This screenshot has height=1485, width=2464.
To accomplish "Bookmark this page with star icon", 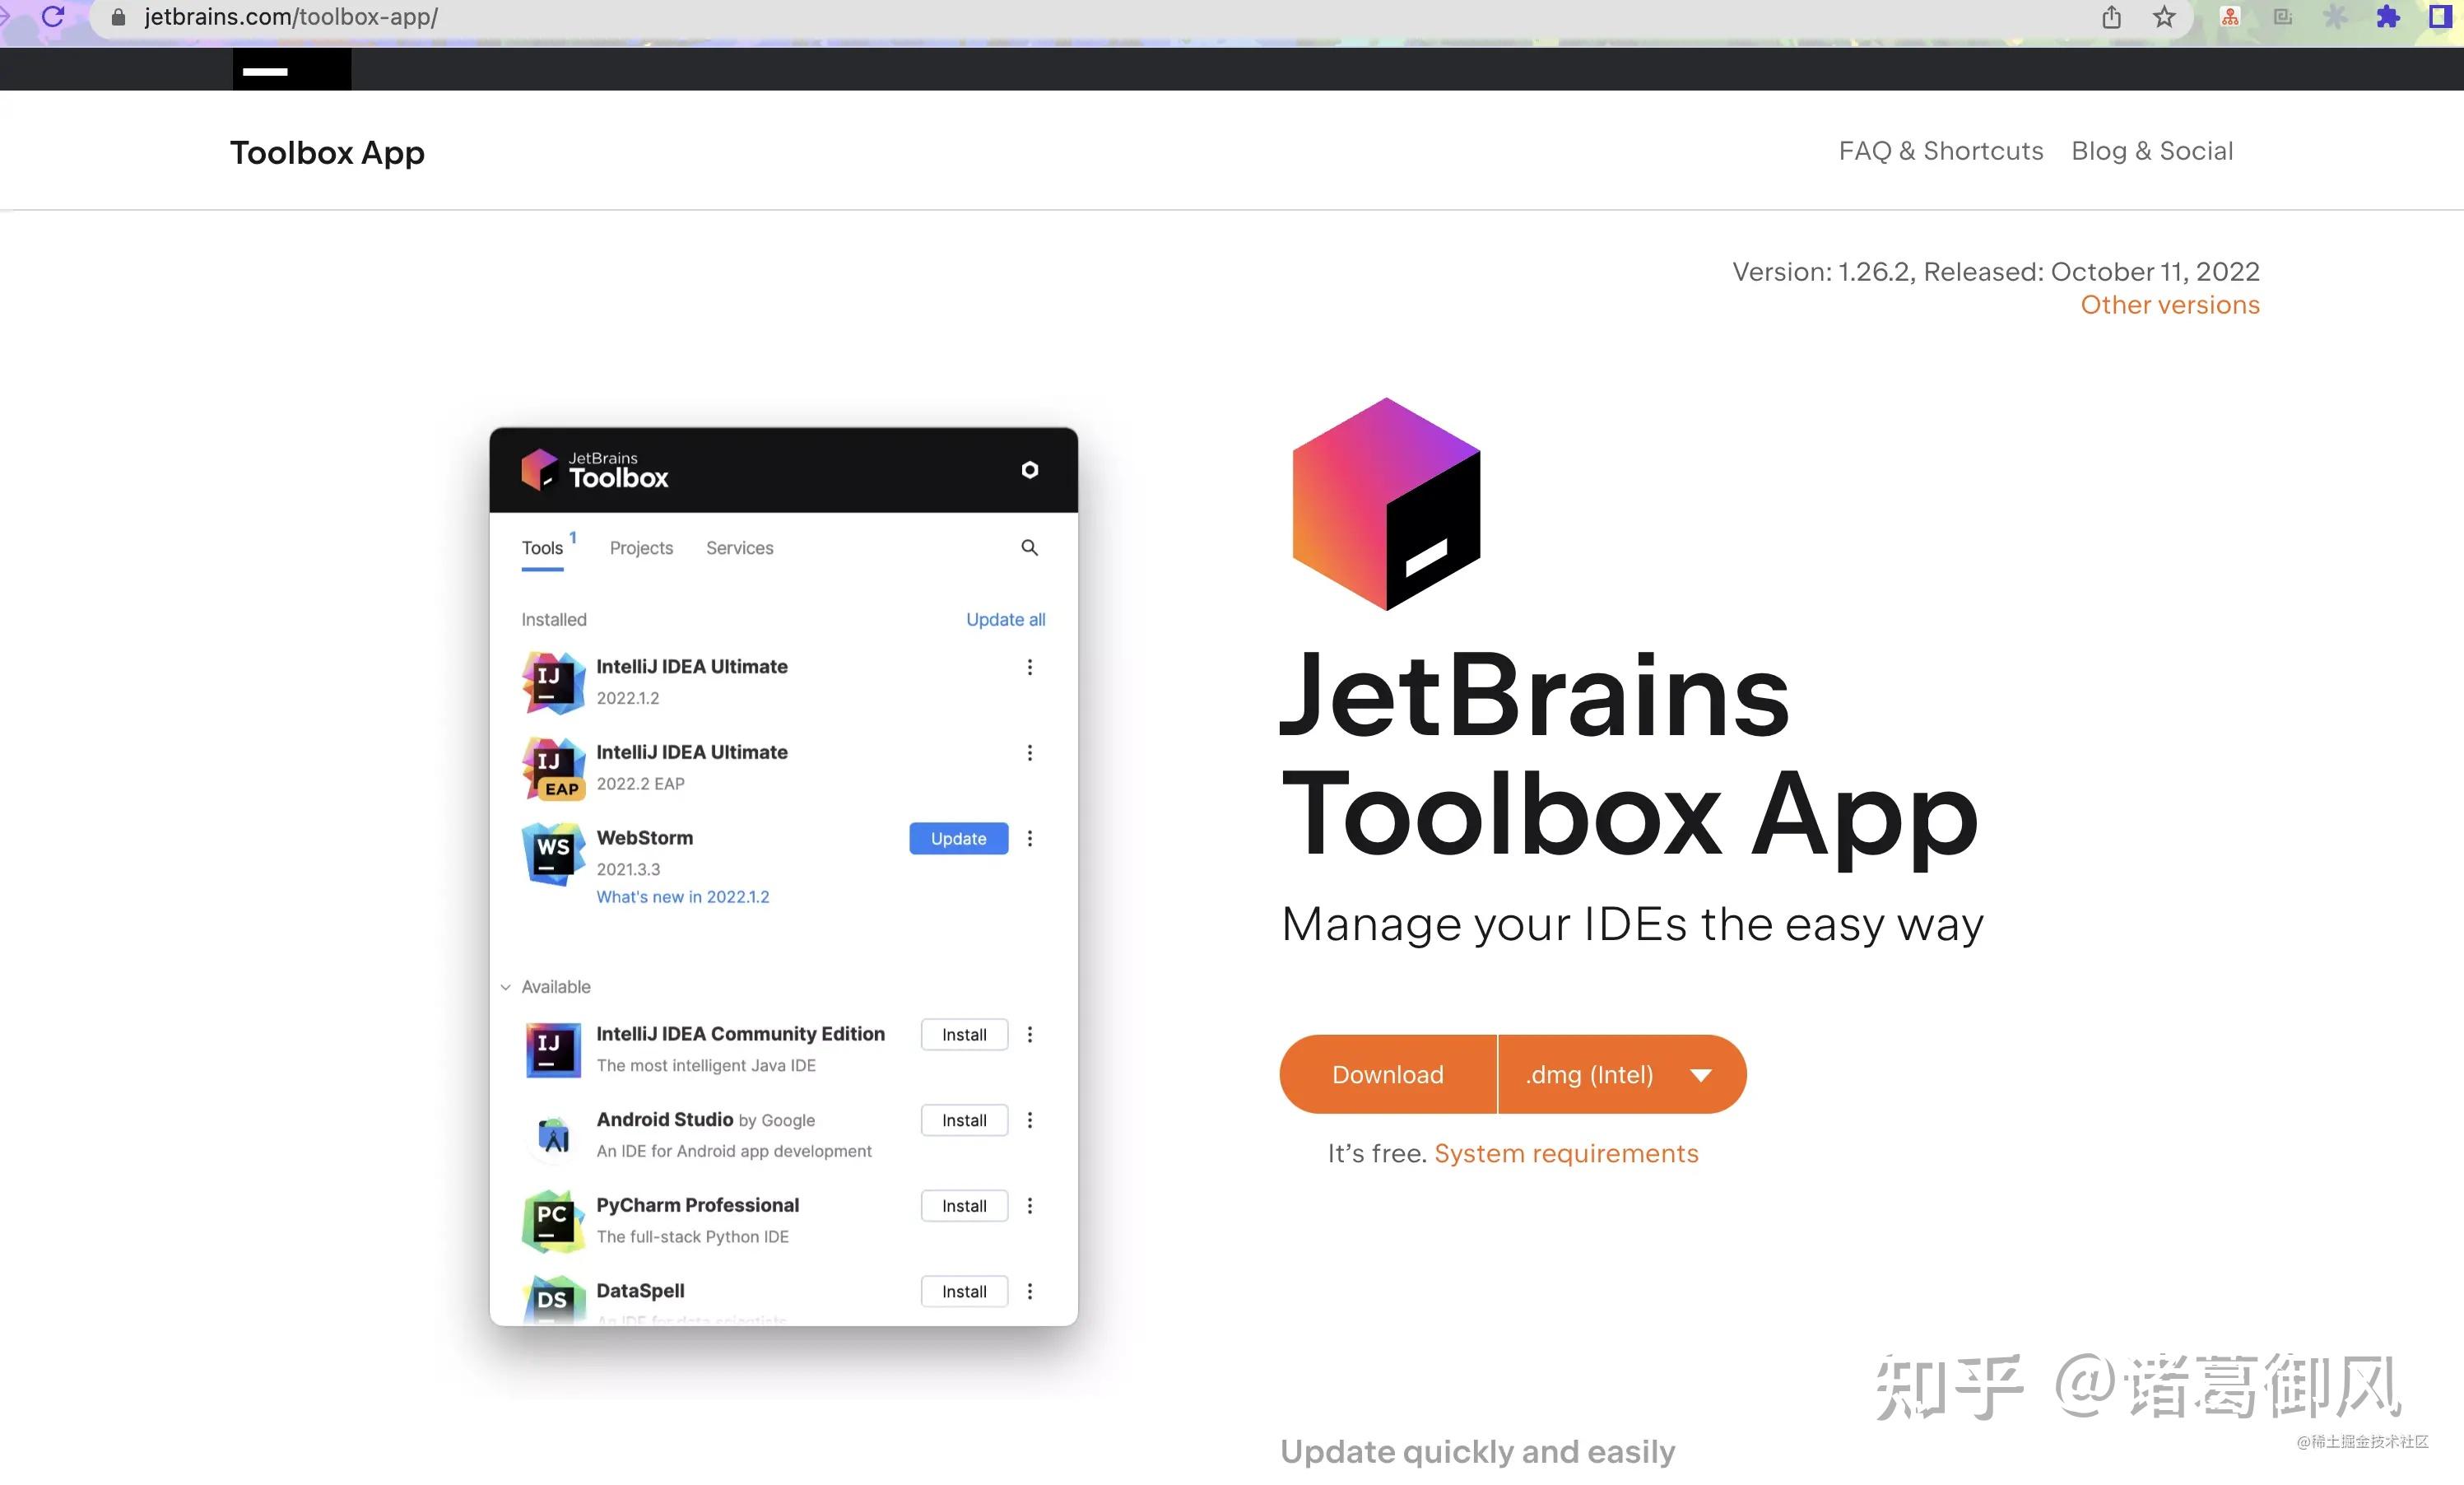I will pyautogui.click(x=2164, y=17).
